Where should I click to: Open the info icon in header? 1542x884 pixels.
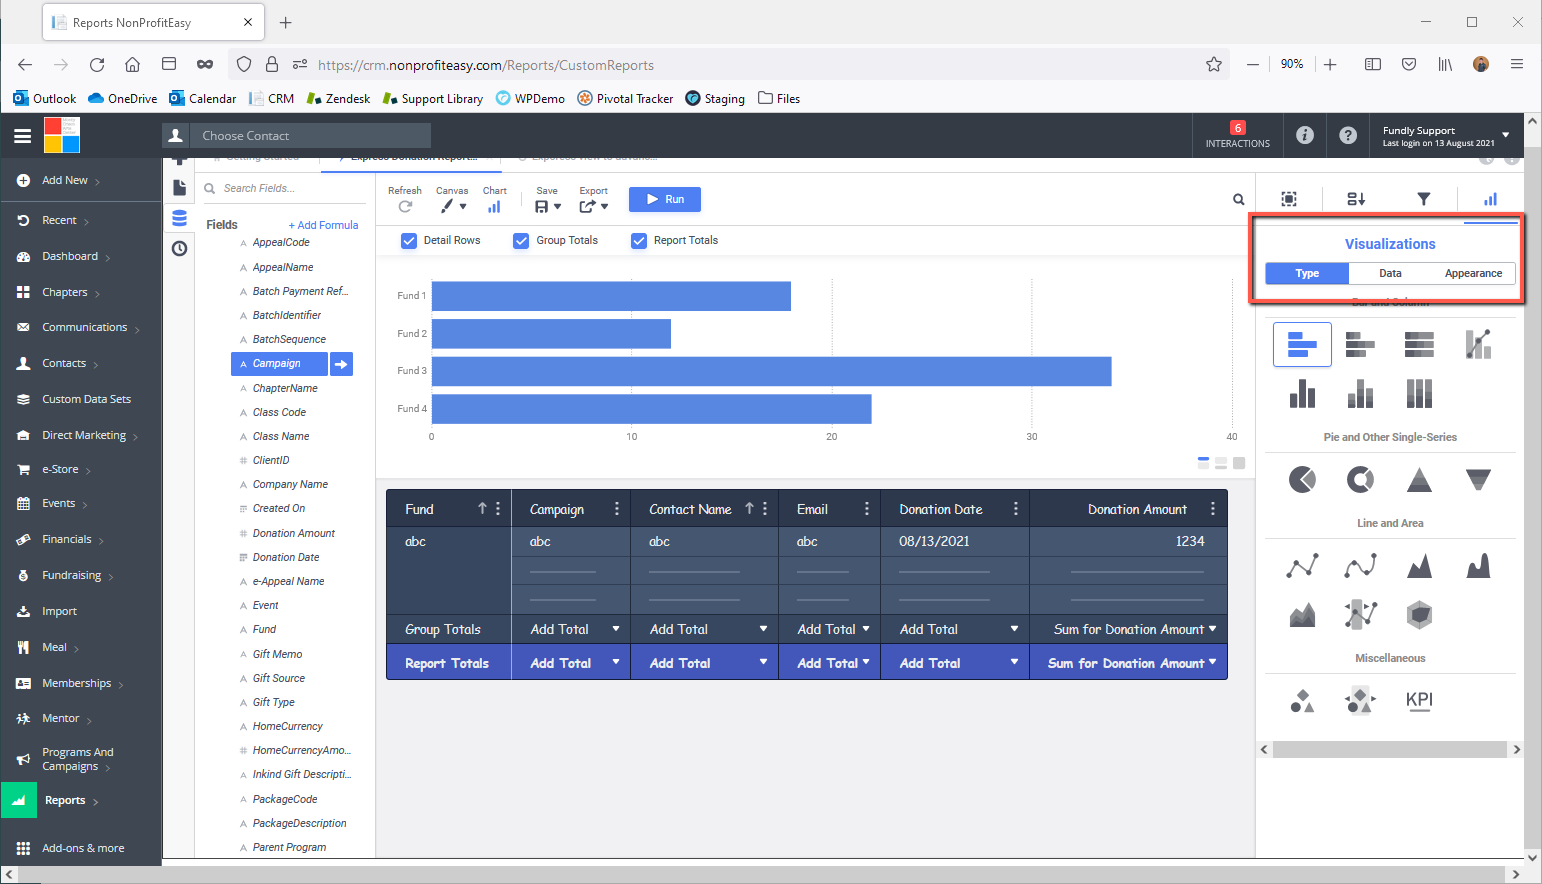tap(1305, 135)
